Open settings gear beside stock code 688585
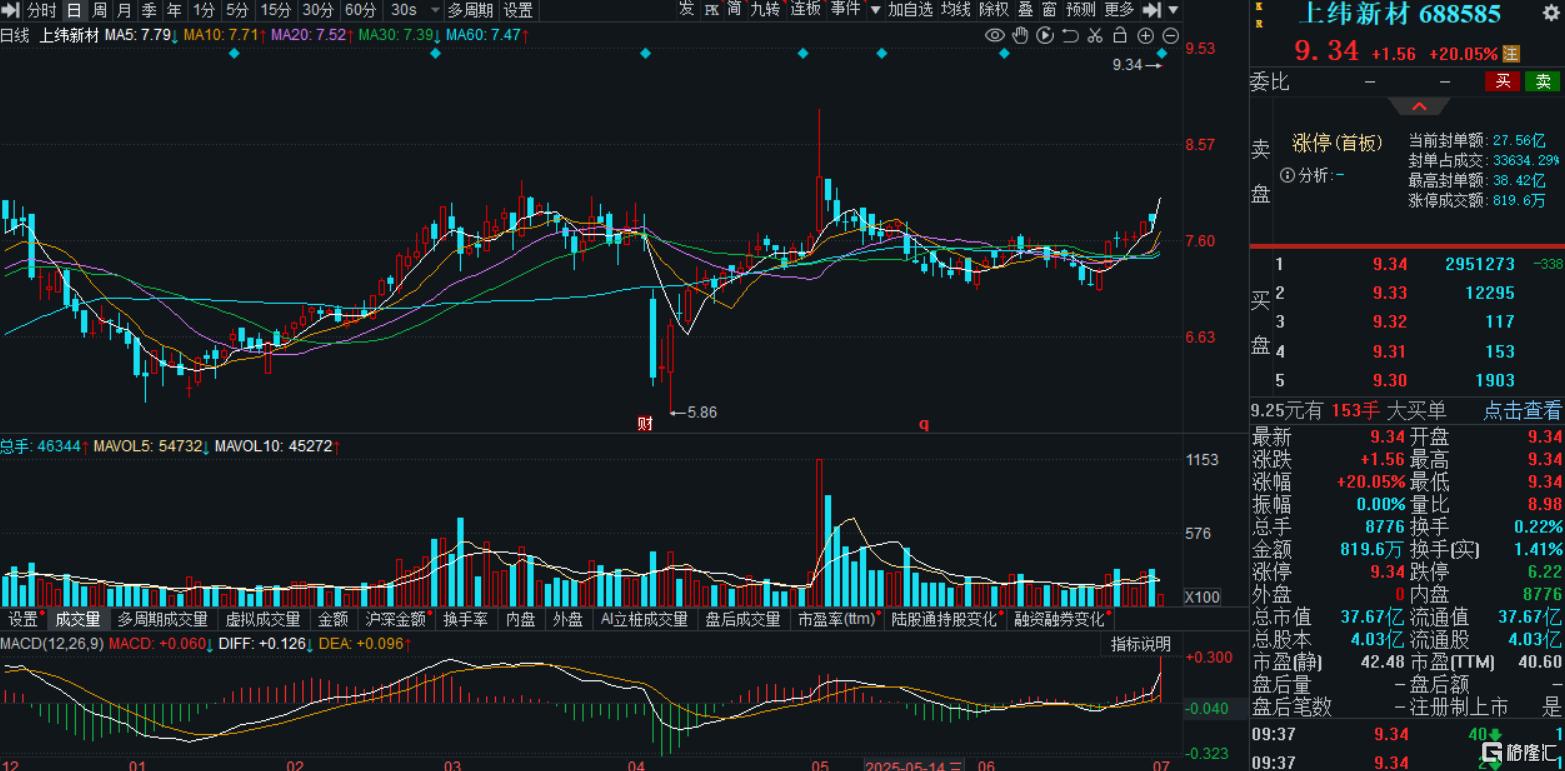The width and height of the screenshot is (1565, 771). [1550, 13]
